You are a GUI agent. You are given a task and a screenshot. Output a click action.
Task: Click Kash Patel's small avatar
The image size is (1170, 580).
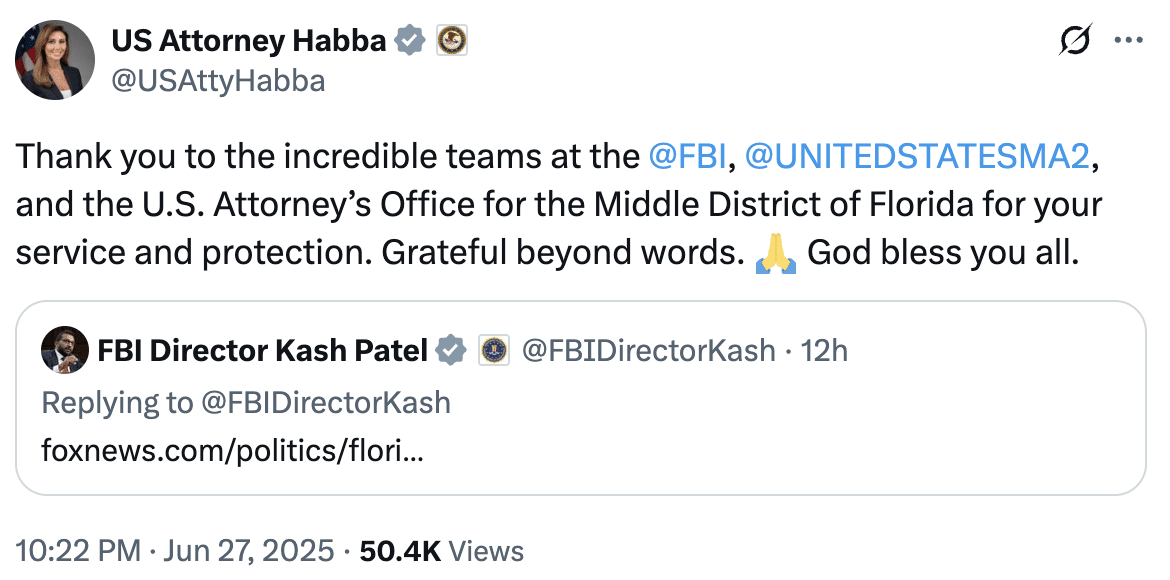[63, 349]
